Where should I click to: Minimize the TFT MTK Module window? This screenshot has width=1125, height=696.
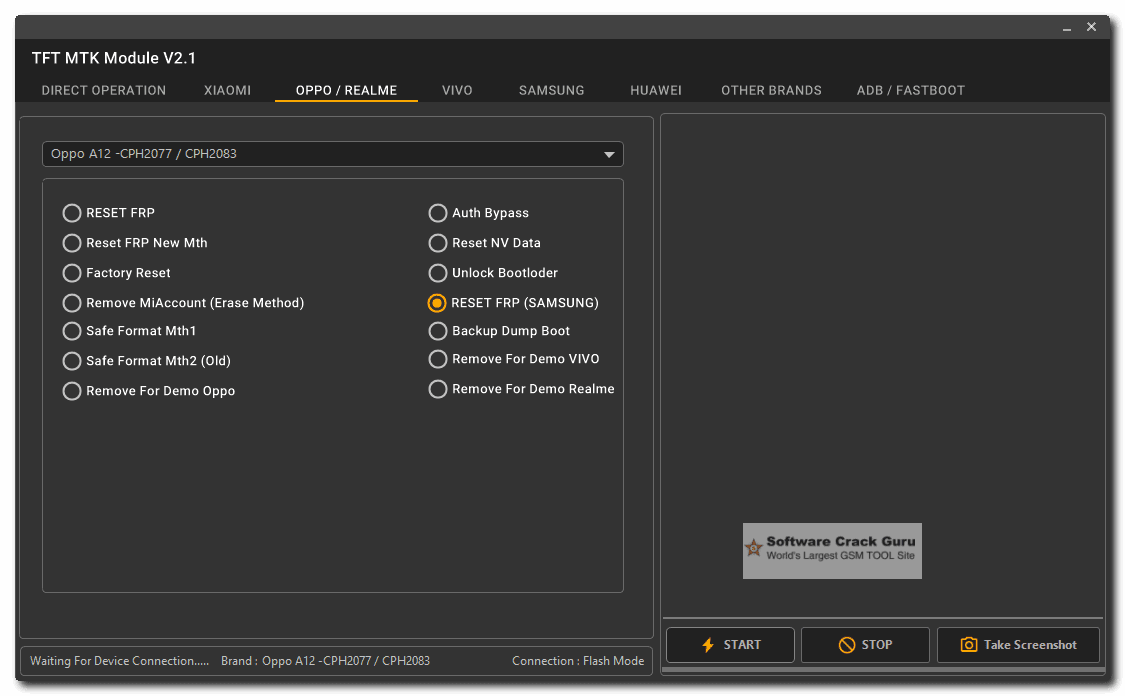[x=1067, y=28]
